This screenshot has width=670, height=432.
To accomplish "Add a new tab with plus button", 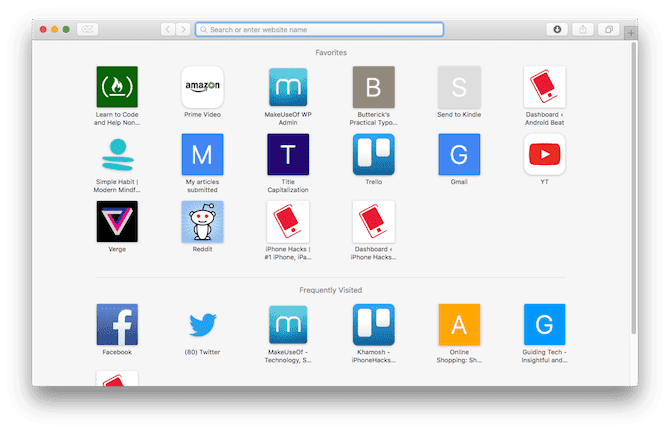I will (631, 32).
